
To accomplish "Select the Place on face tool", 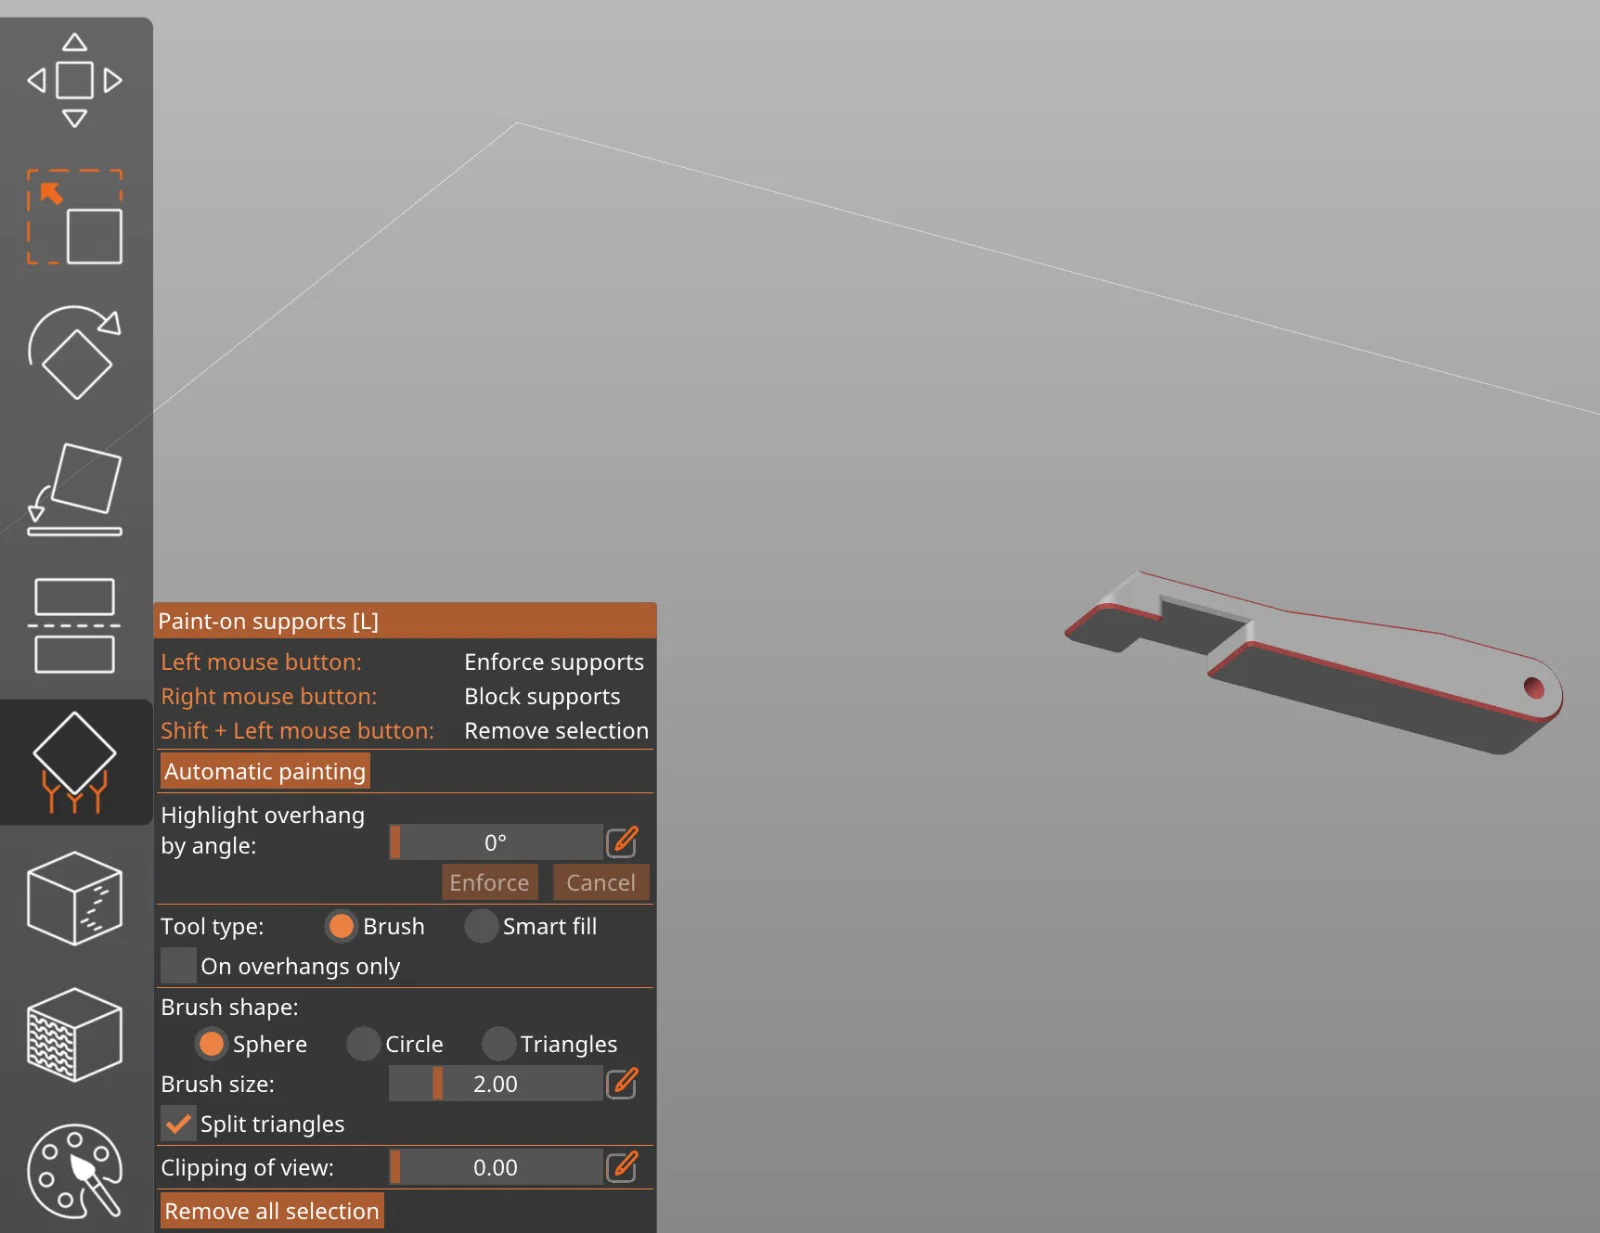I will click(x=75, y=490).
